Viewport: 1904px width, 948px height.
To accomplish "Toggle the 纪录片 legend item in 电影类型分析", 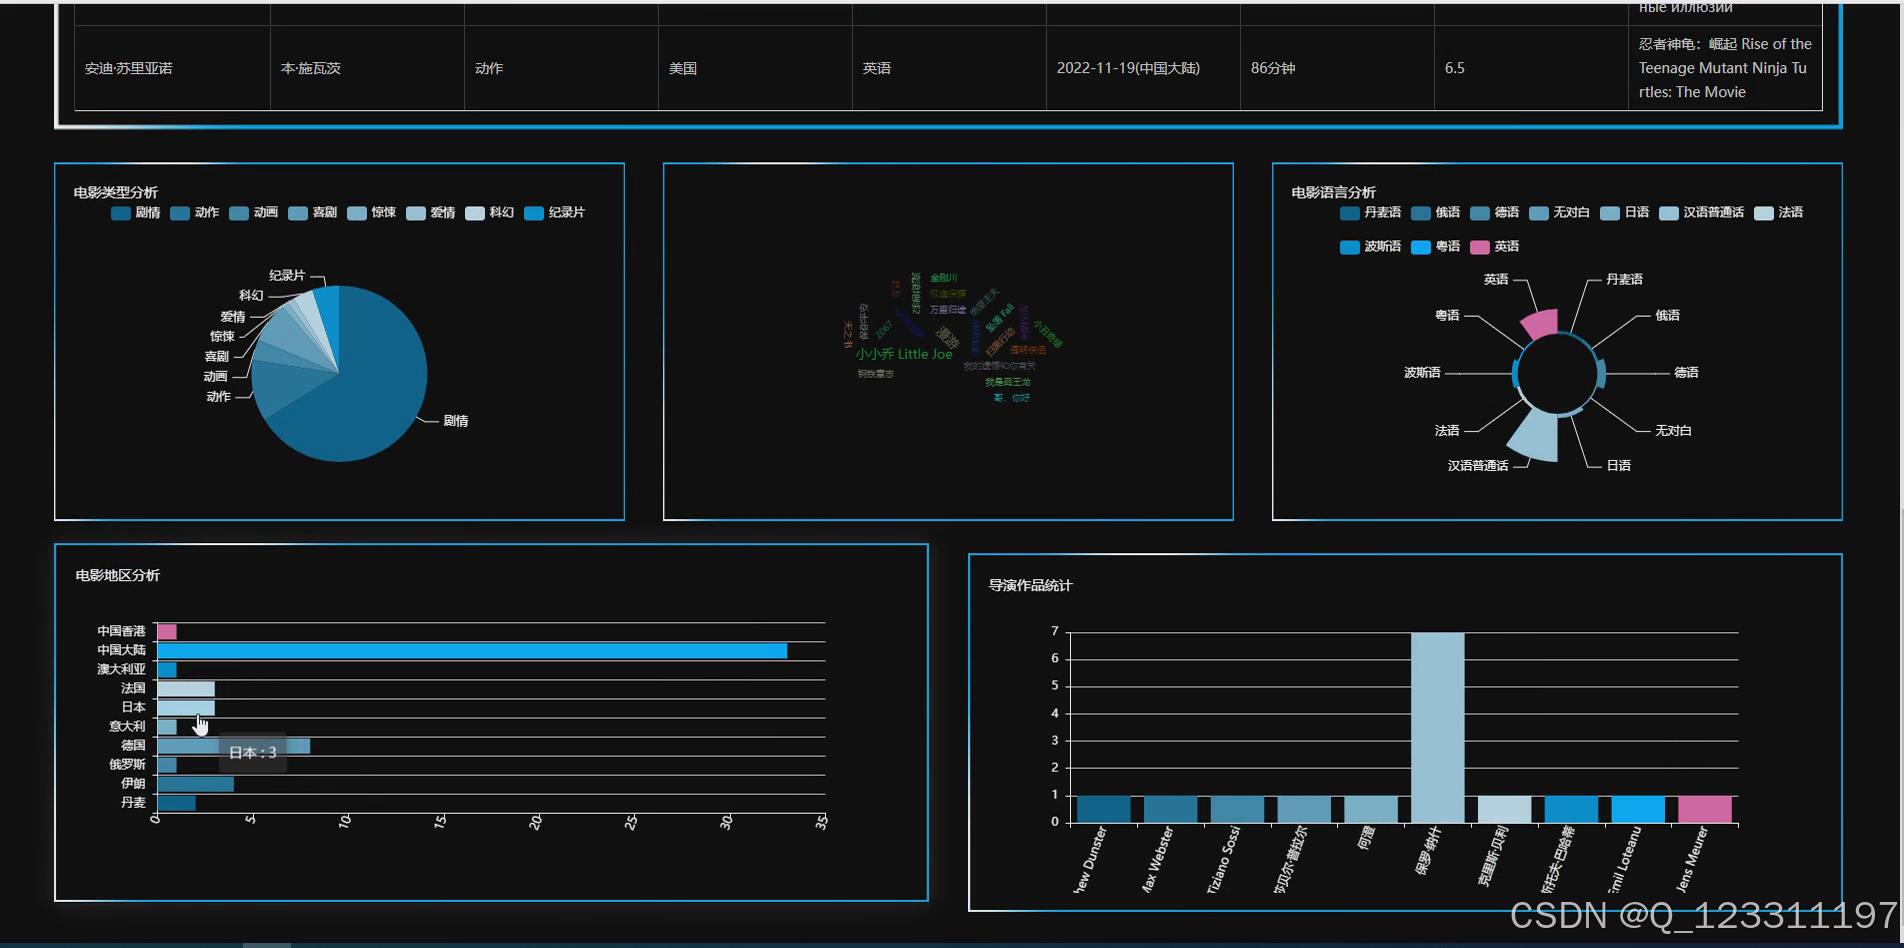I will (555, 213).
